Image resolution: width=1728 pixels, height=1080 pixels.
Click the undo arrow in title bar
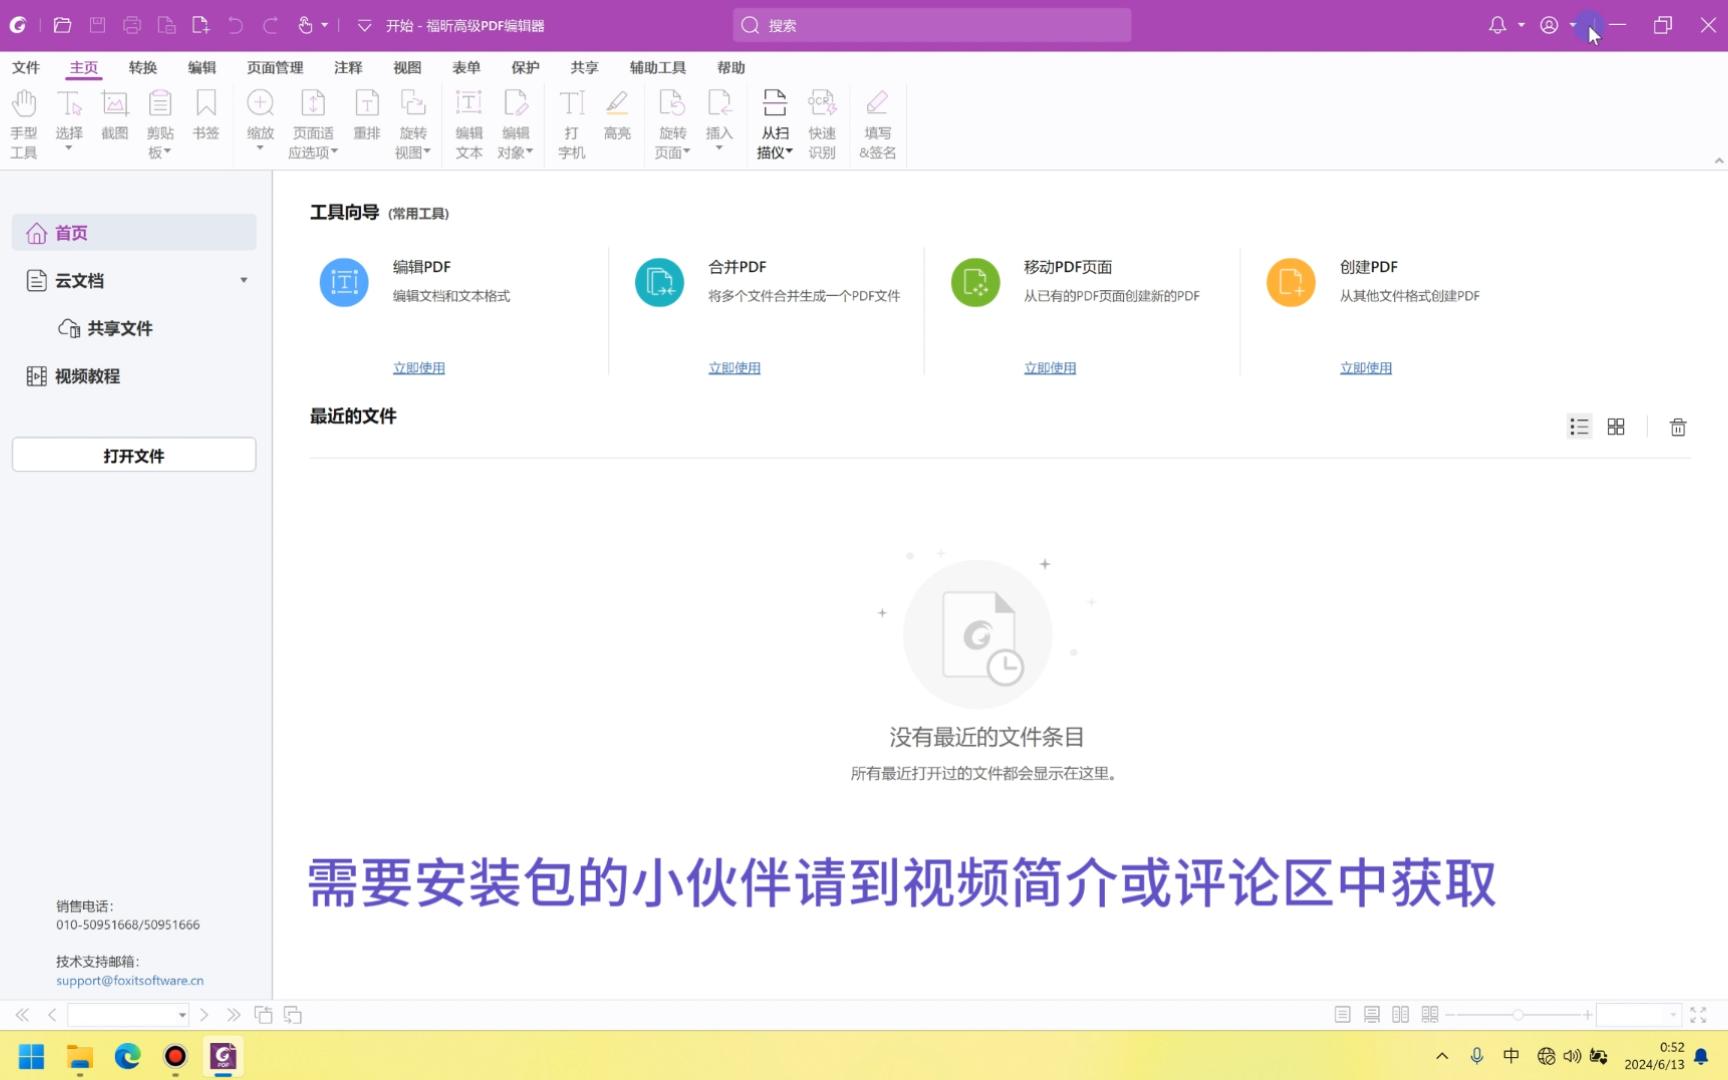(x=235, y=25)
